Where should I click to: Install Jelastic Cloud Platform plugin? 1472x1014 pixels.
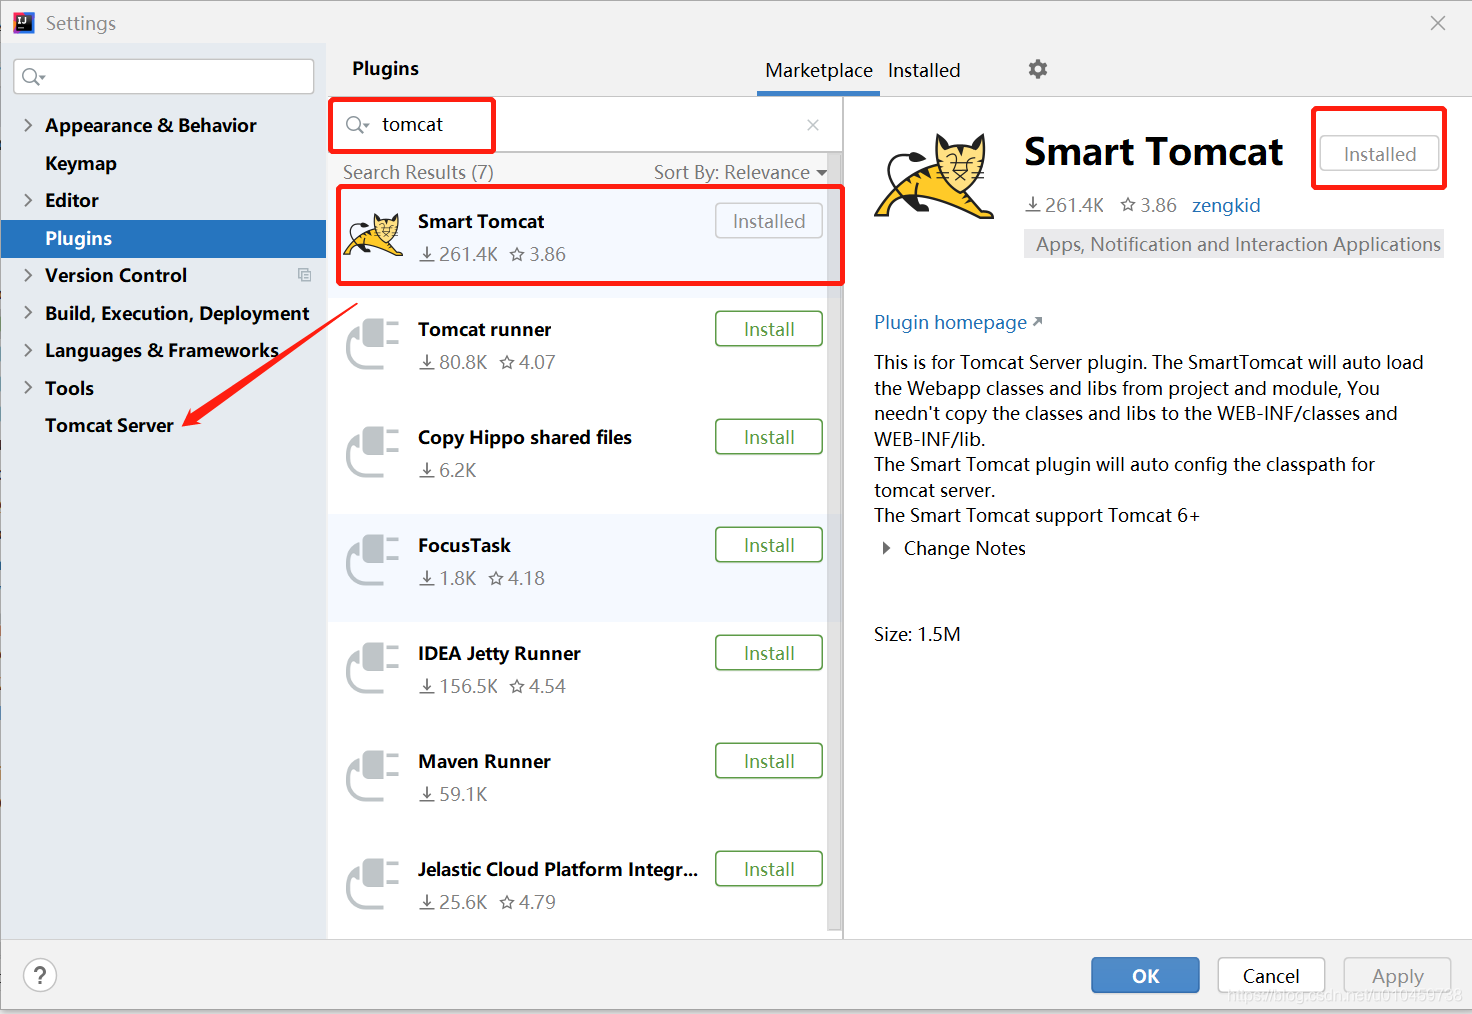coord(769,869)
